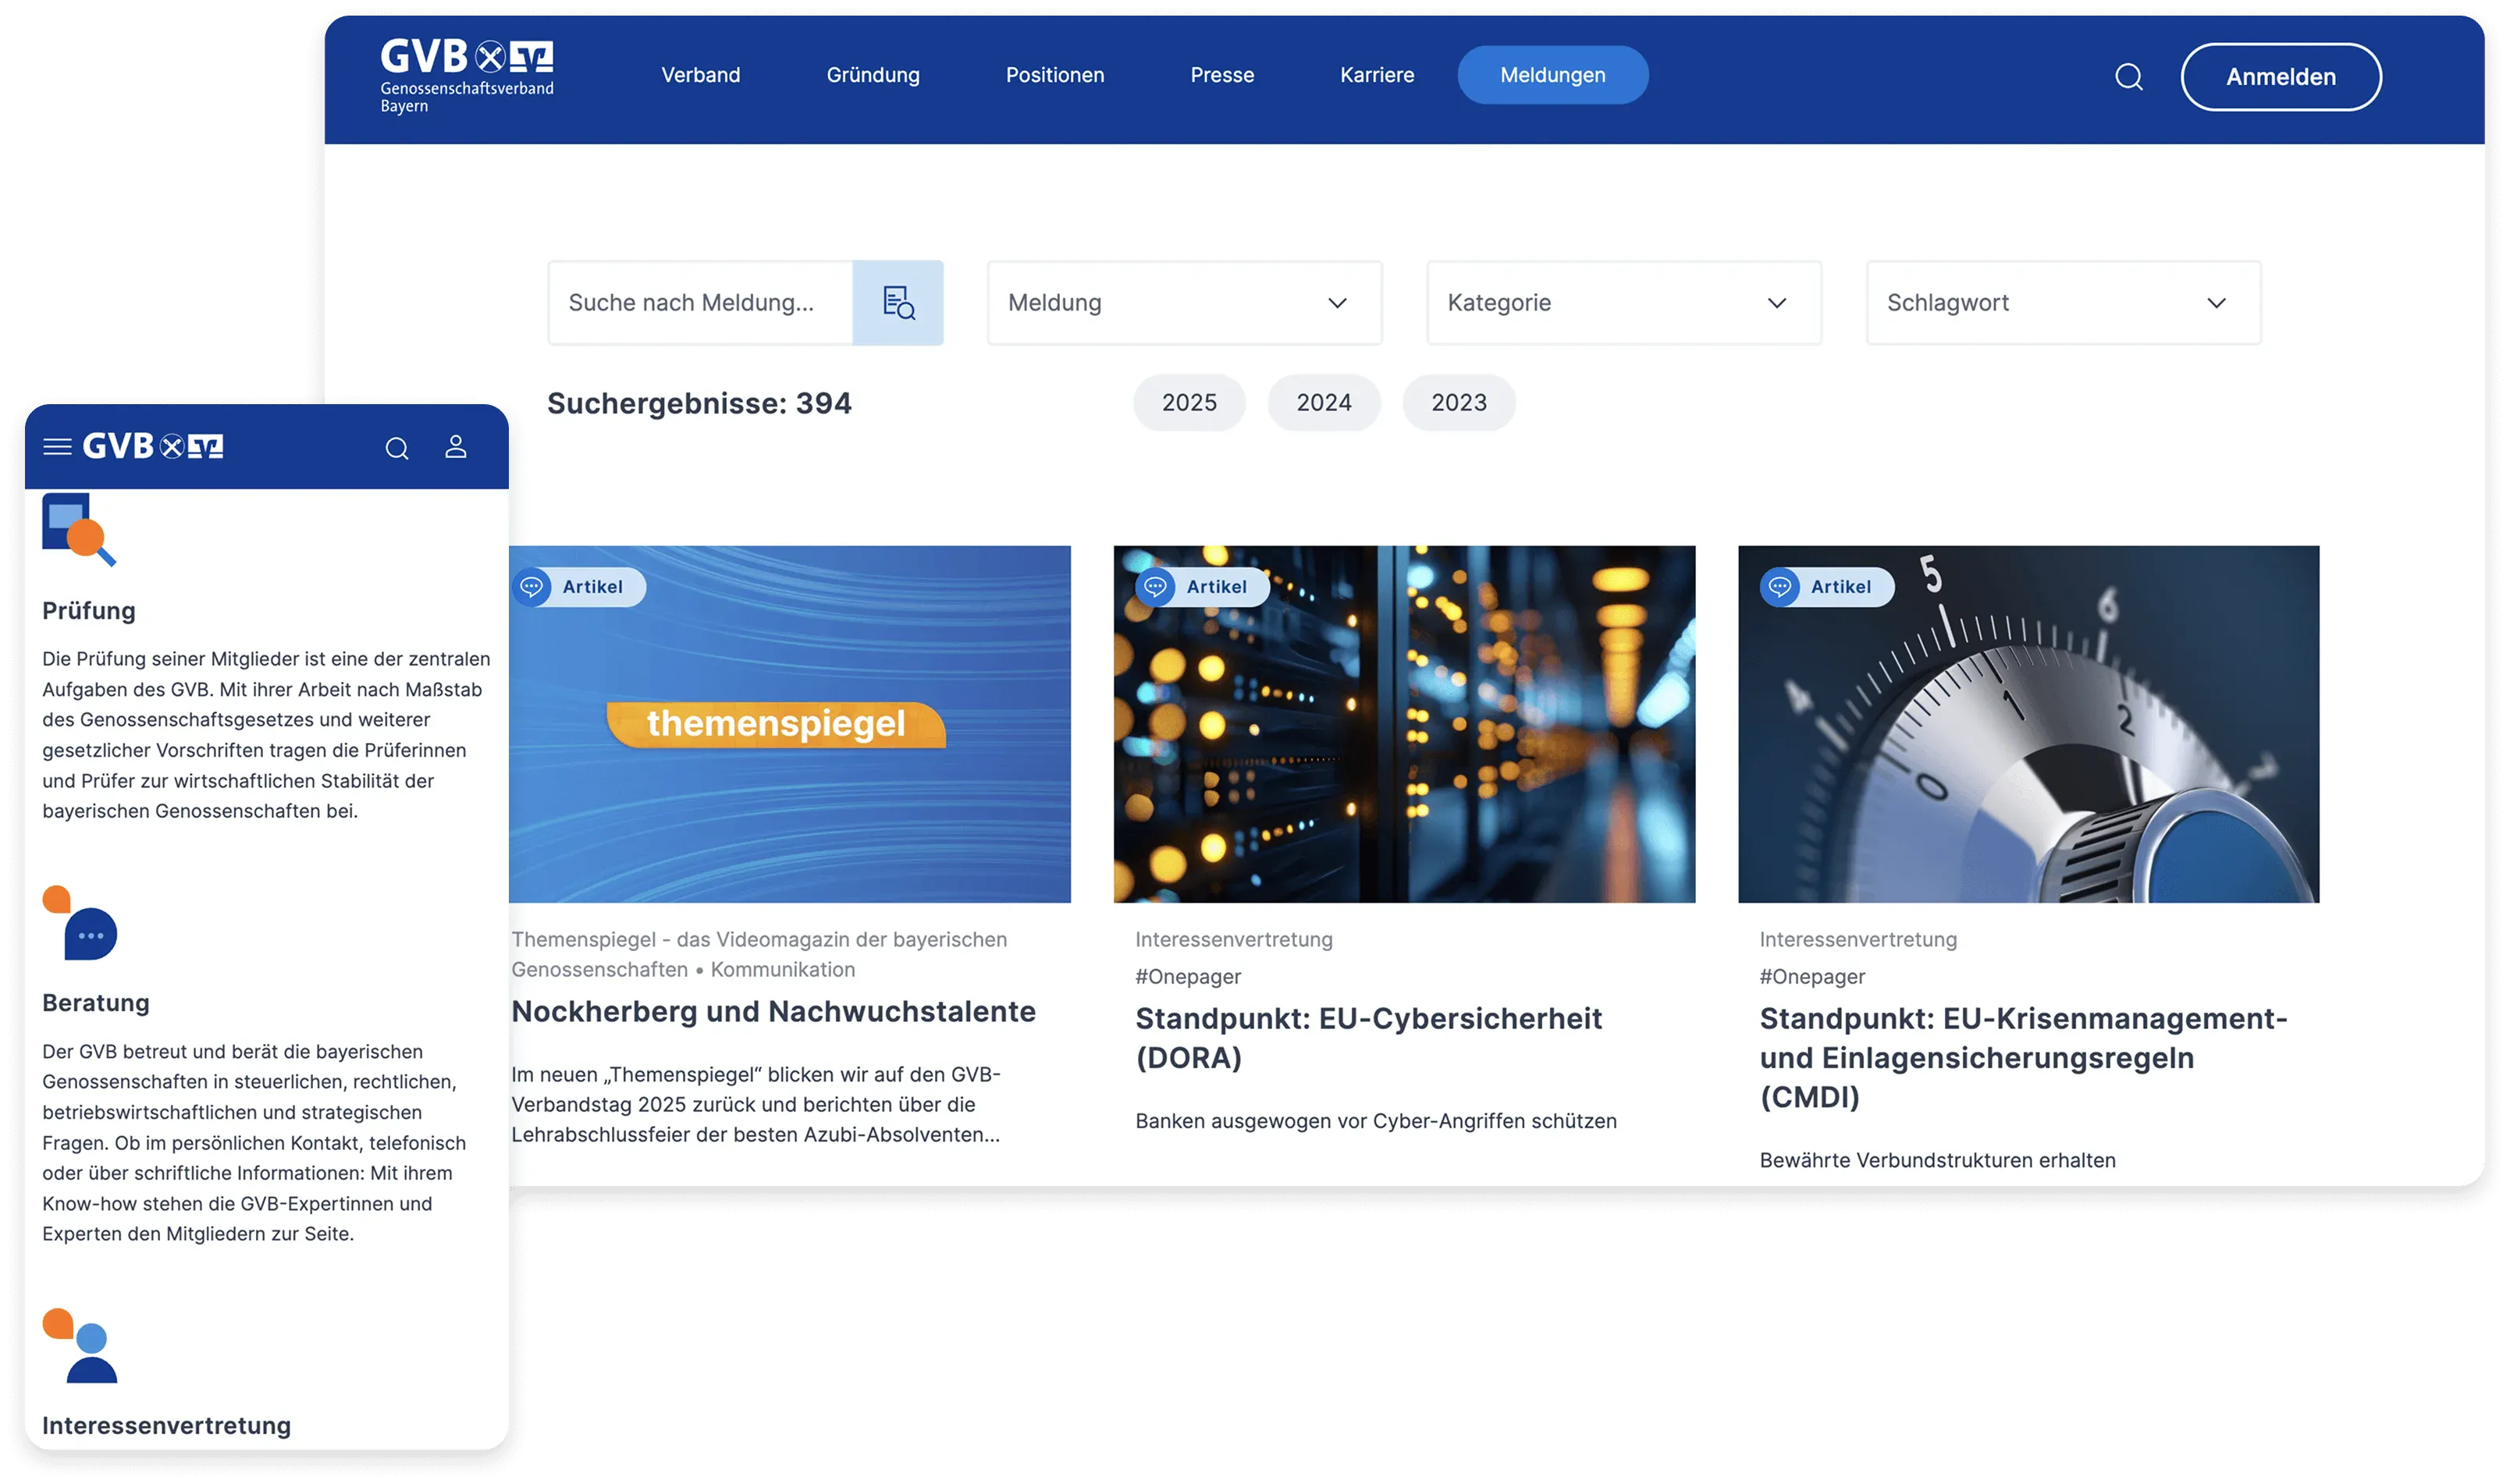2510x1484 pixels.
Task: Tap the mobile user profile icon
Action: 455,447
